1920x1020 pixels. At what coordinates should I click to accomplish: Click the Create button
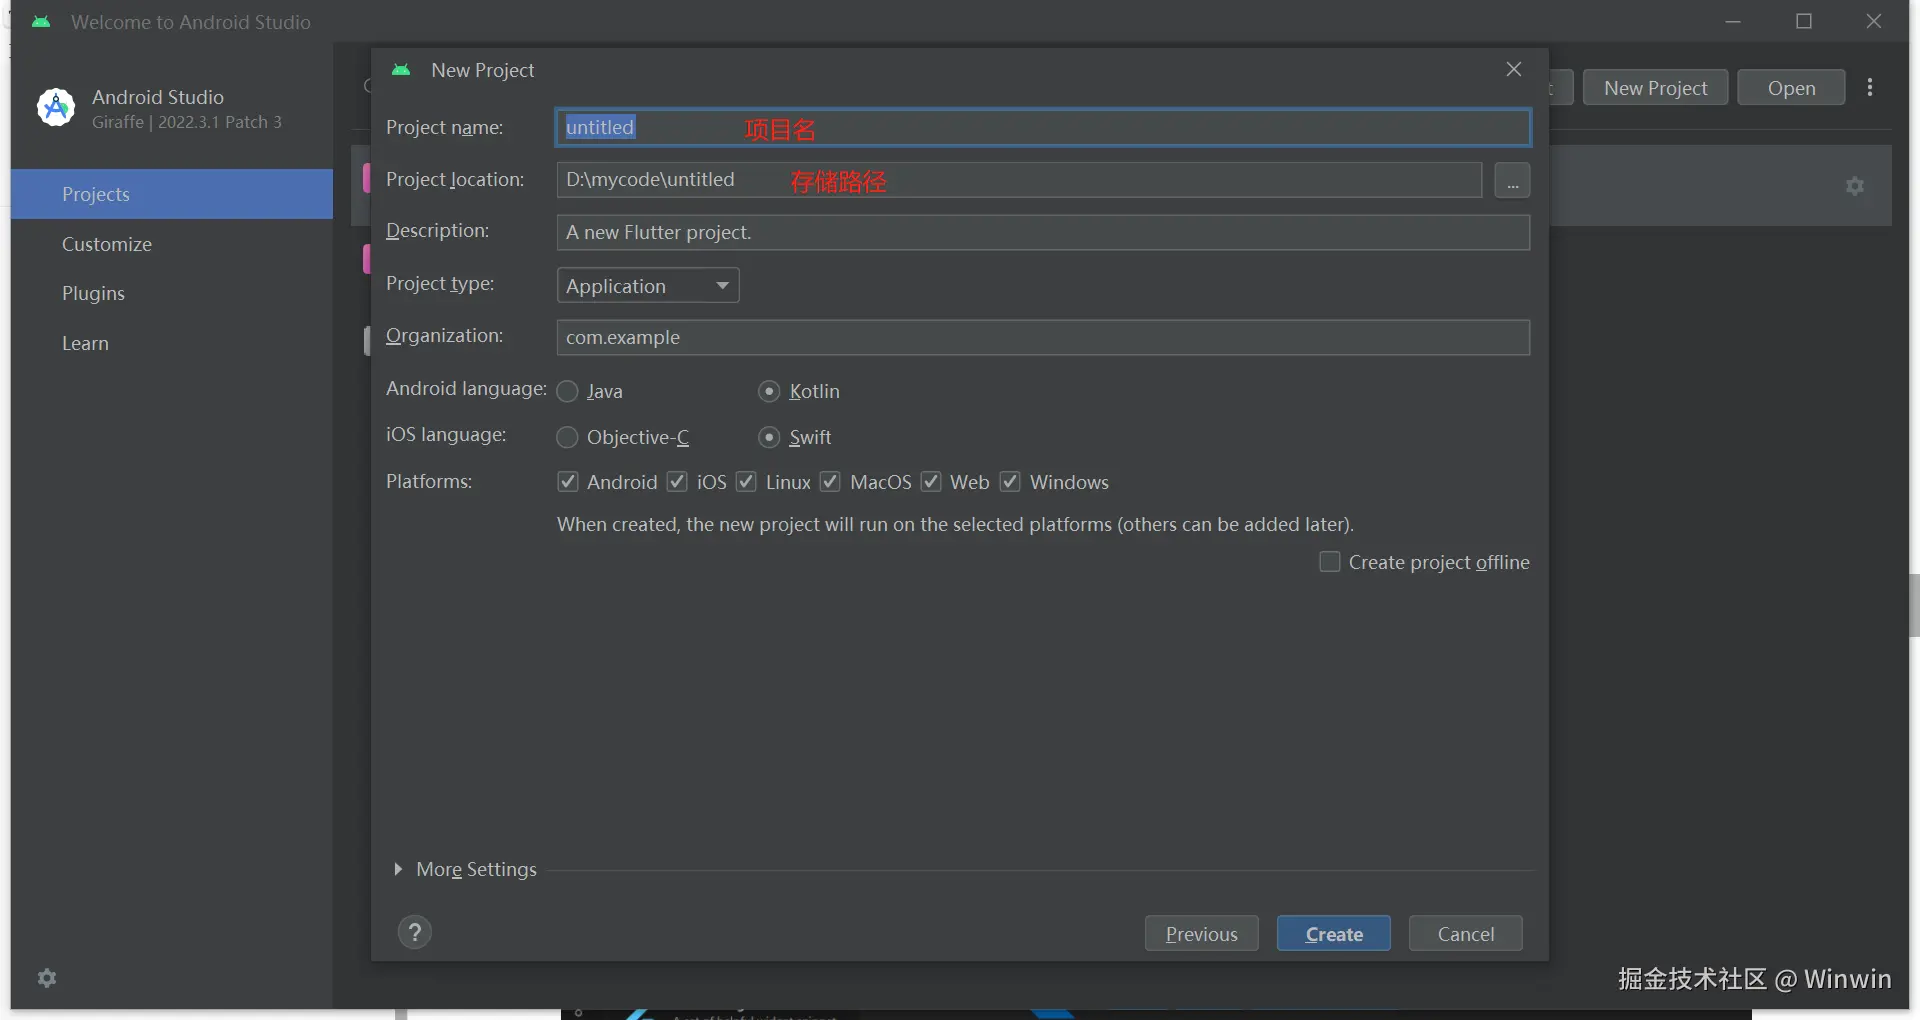pos(1334,933)
